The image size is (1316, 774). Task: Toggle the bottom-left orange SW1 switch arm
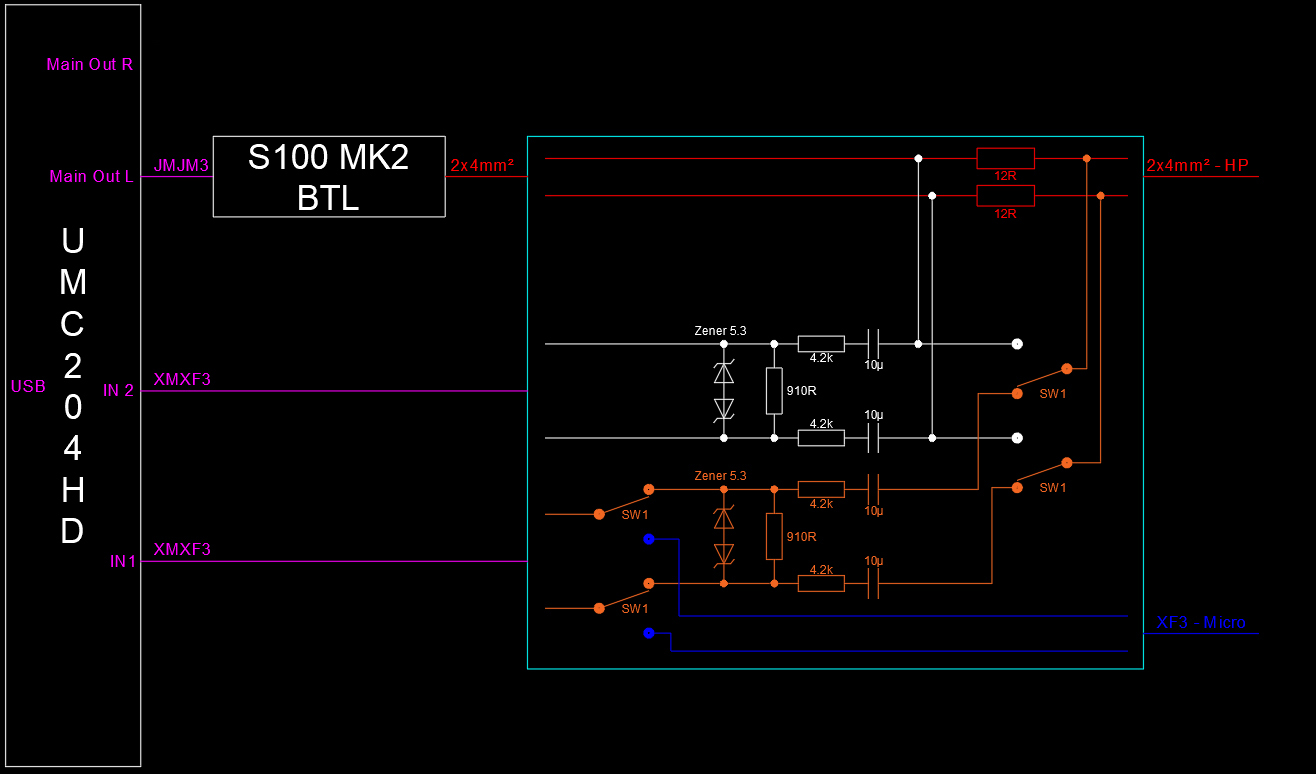pos(624,595)
